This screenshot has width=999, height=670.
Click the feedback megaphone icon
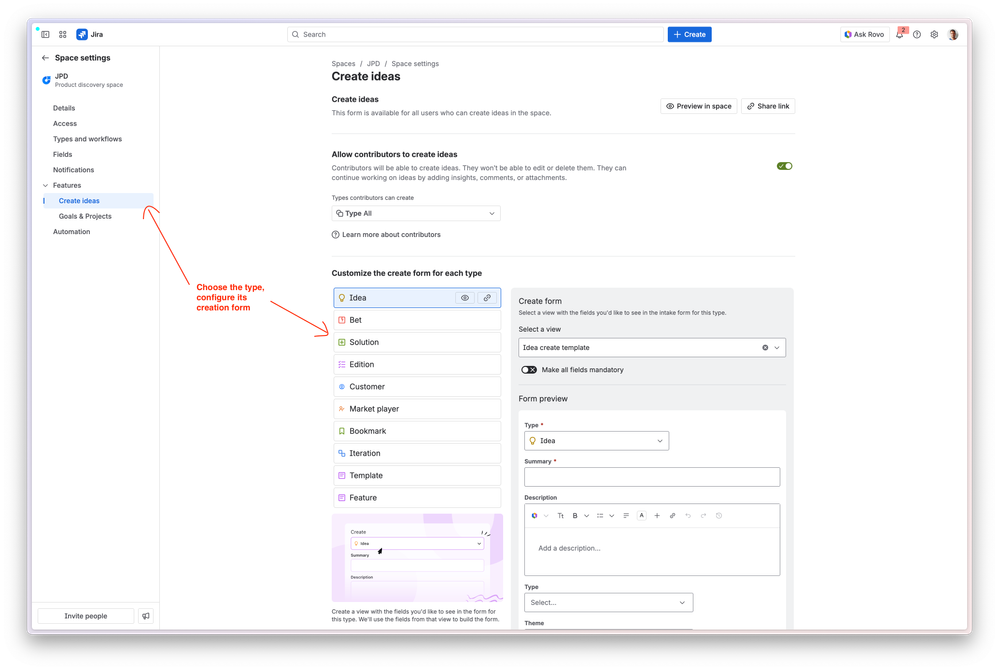[x=146, y=616]
